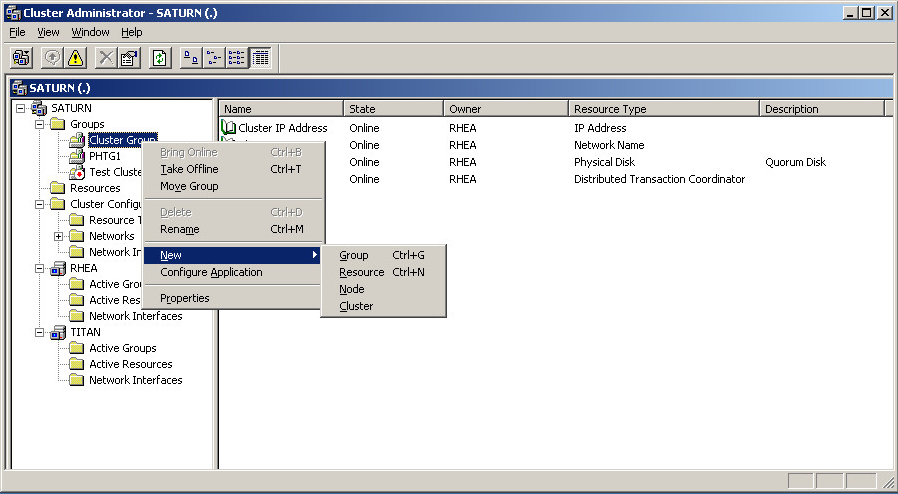
Task: Click the Networks folder icon
Action: click(77, 236)
